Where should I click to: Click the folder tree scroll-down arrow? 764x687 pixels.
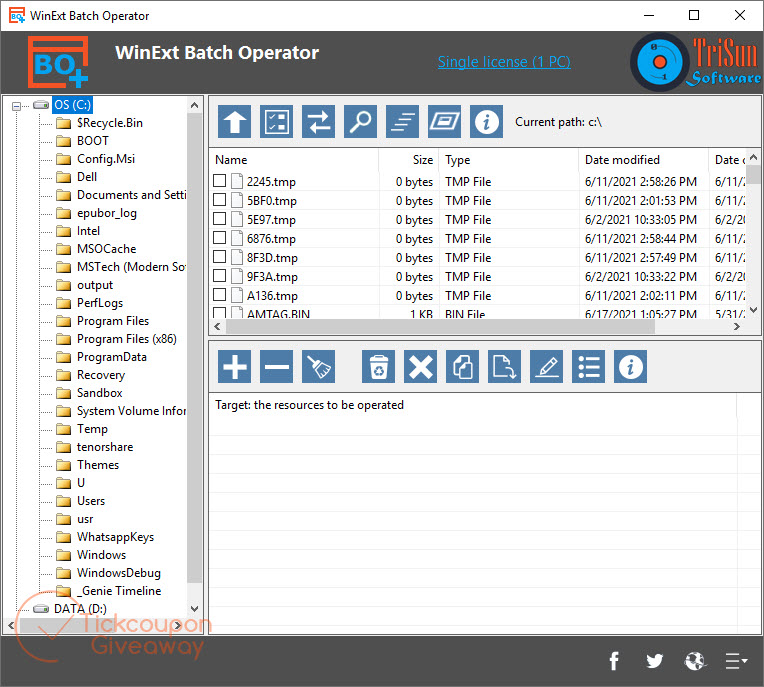tap(194, 609)
